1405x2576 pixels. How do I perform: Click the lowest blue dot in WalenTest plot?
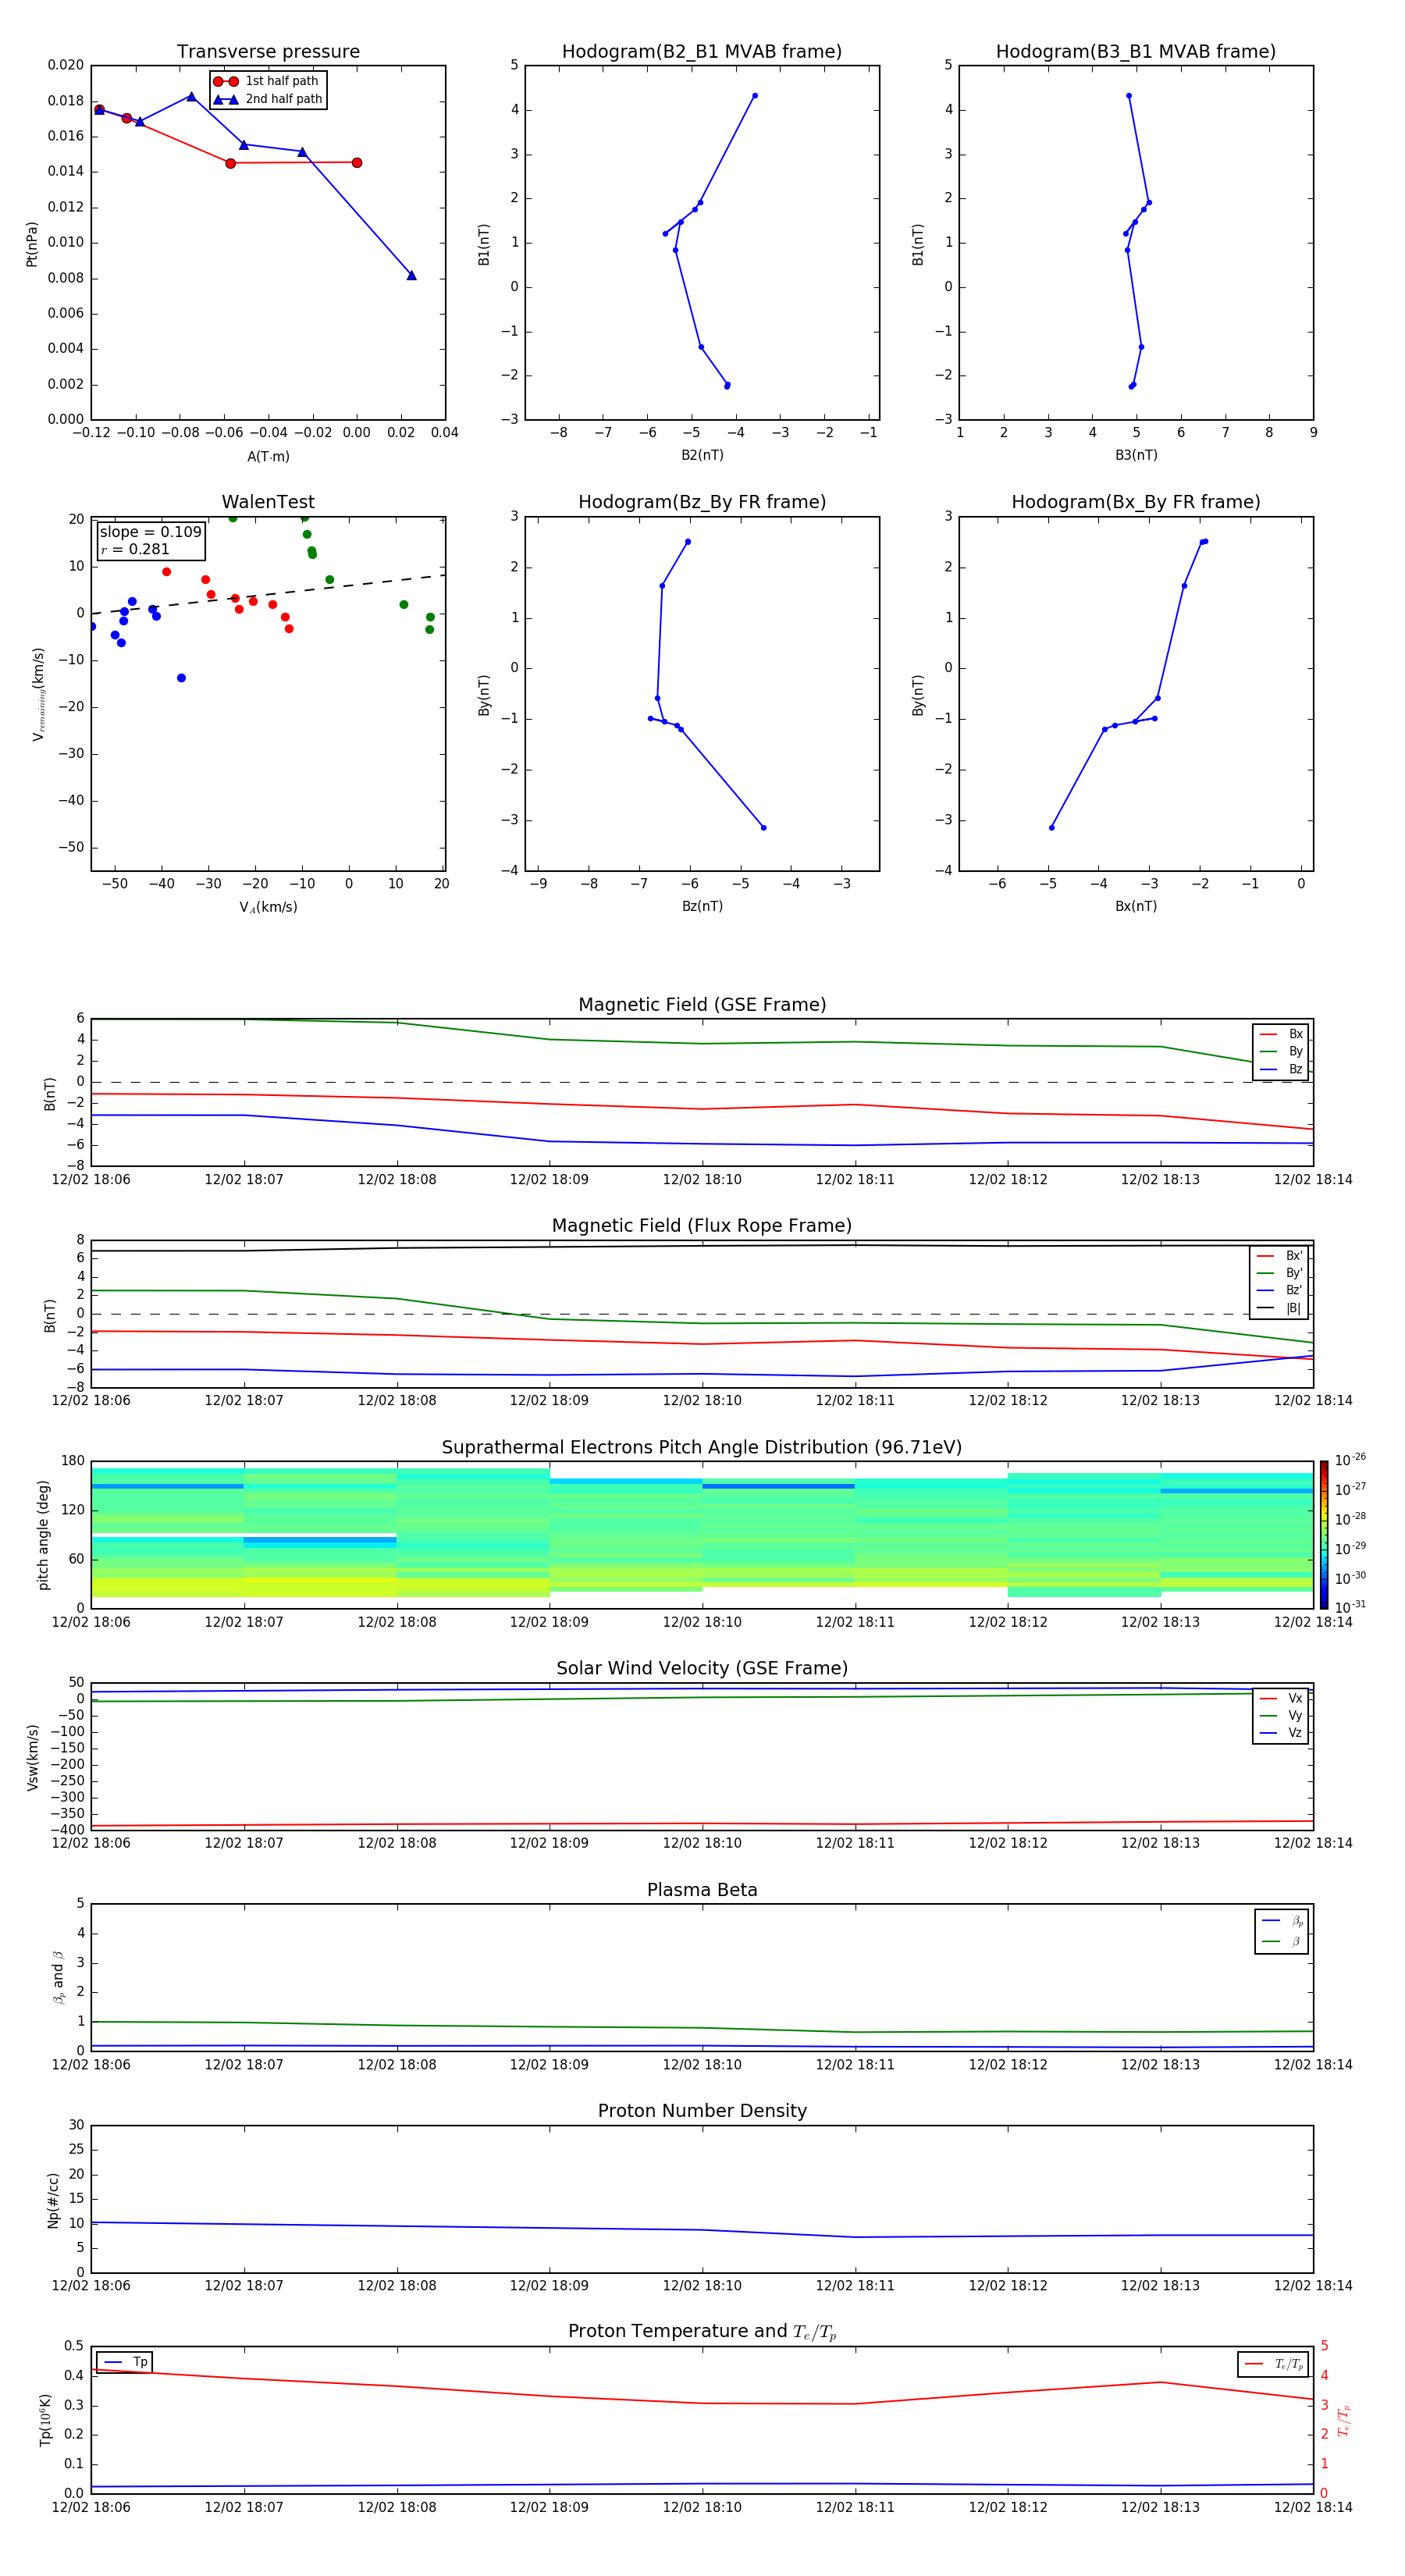tap(181, 678)
